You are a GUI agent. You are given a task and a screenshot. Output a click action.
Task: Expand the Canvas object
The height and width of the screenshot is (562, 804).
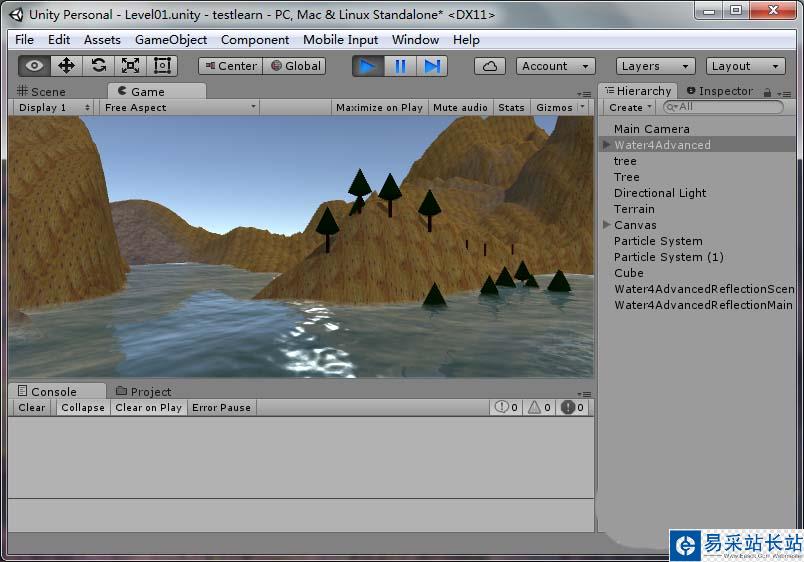point(607,225)
